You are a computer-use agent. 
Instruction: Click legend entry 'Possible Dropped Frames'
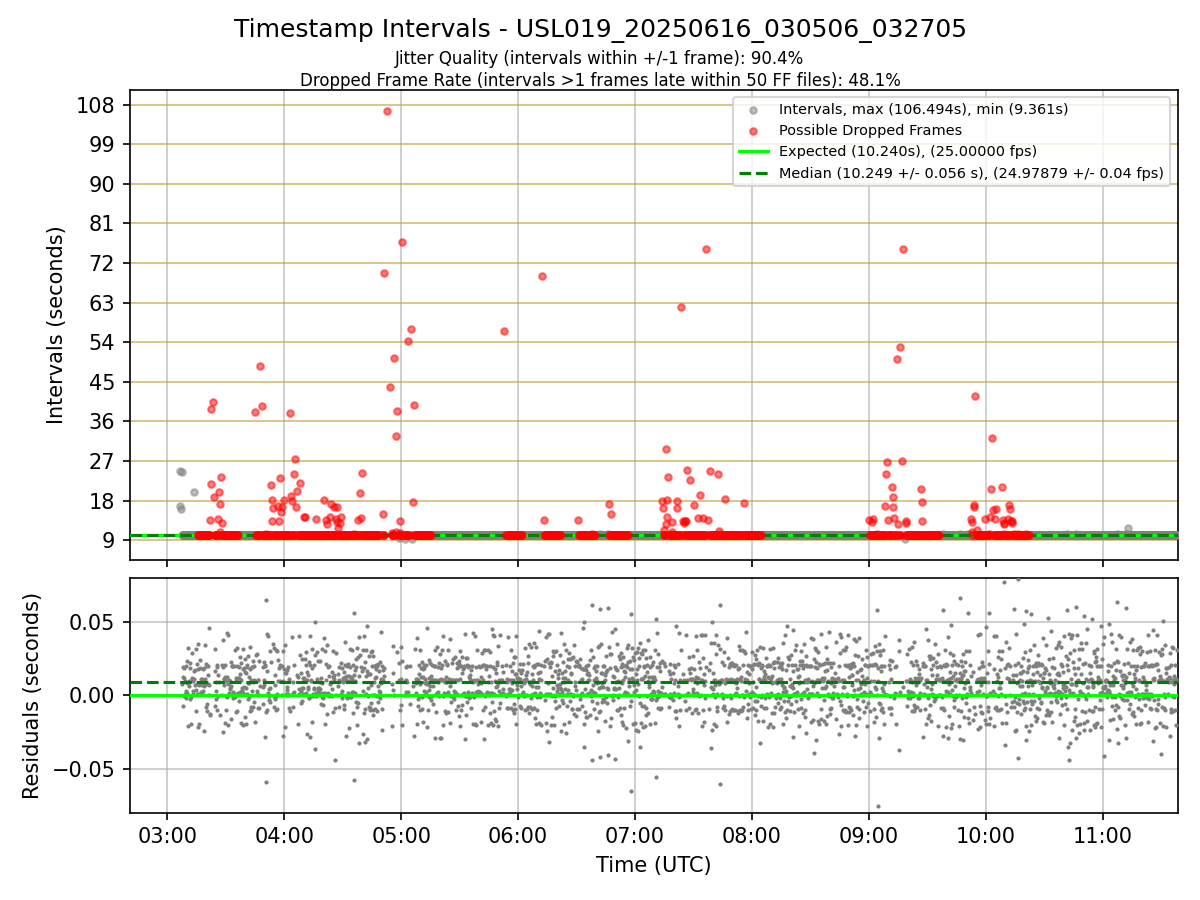(870, 130)
